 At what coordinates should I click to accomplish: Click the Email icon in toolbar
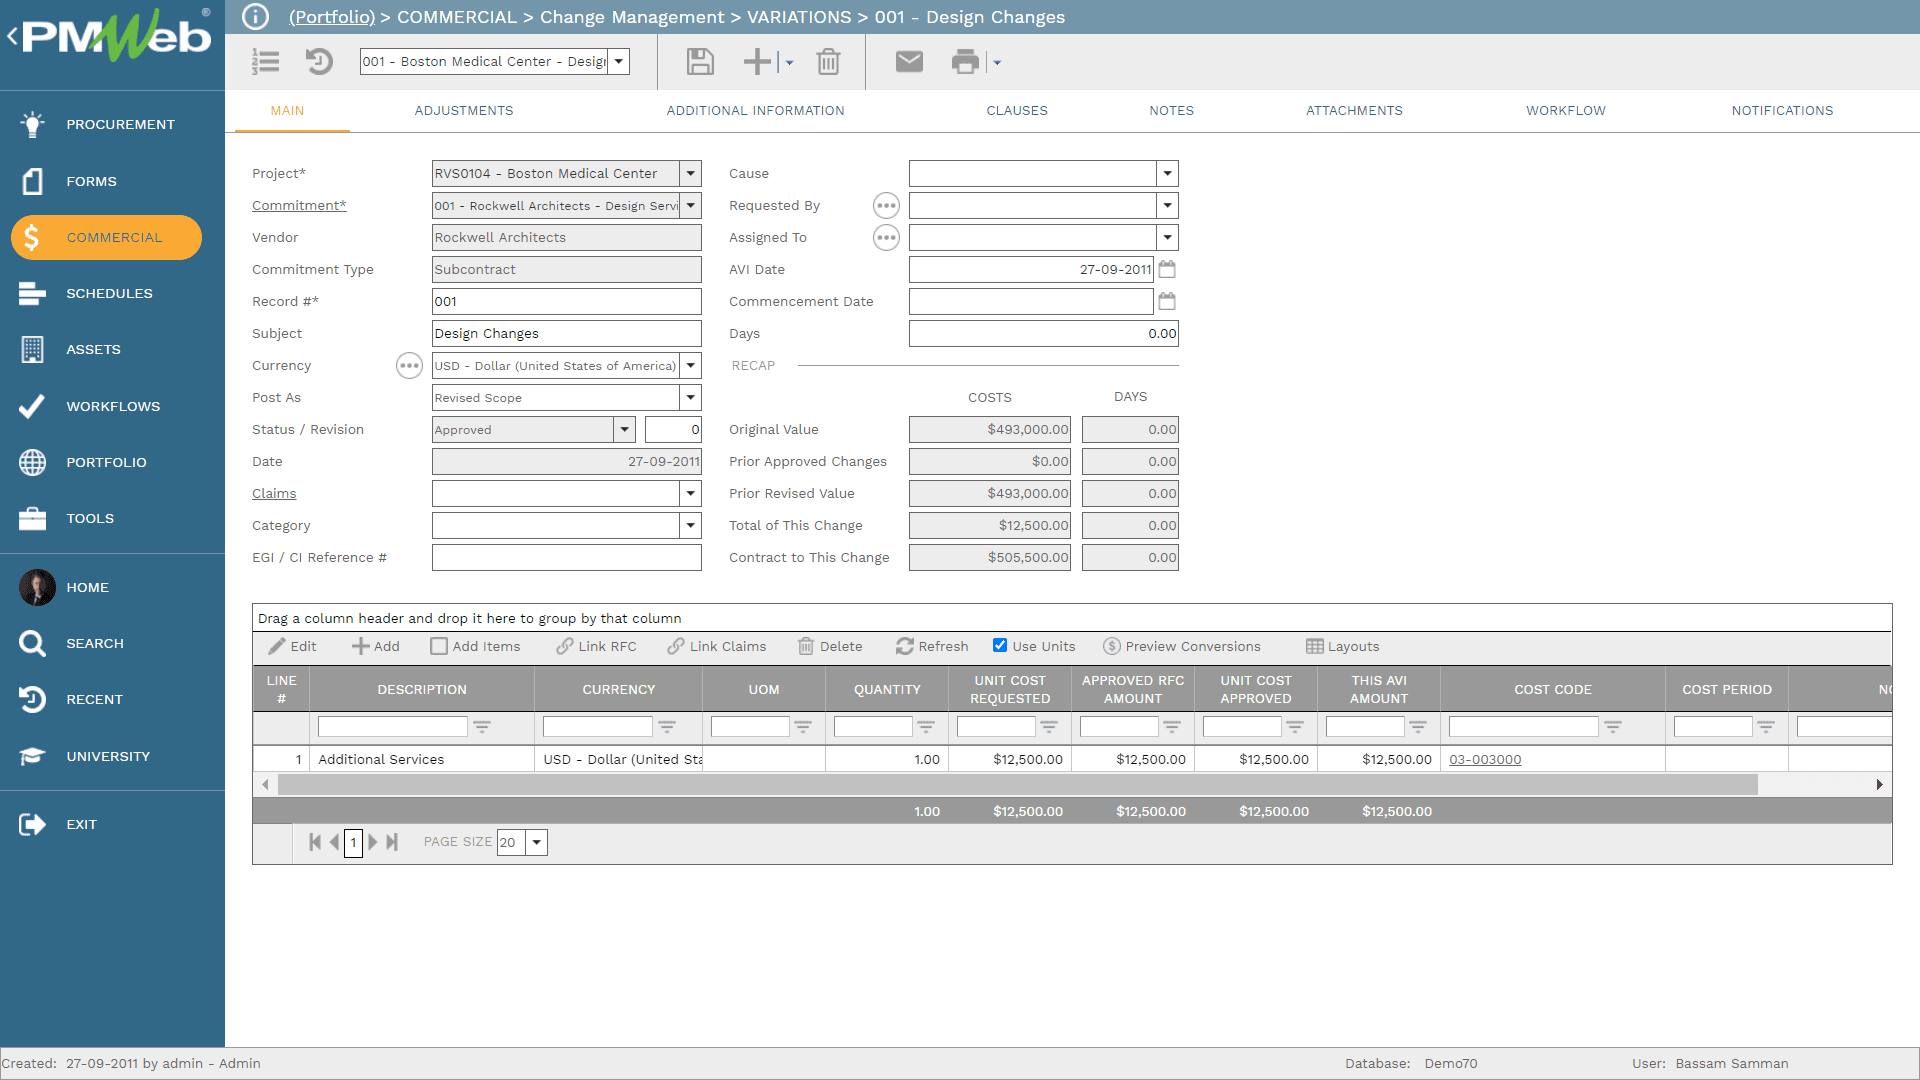tap(910, 62)
